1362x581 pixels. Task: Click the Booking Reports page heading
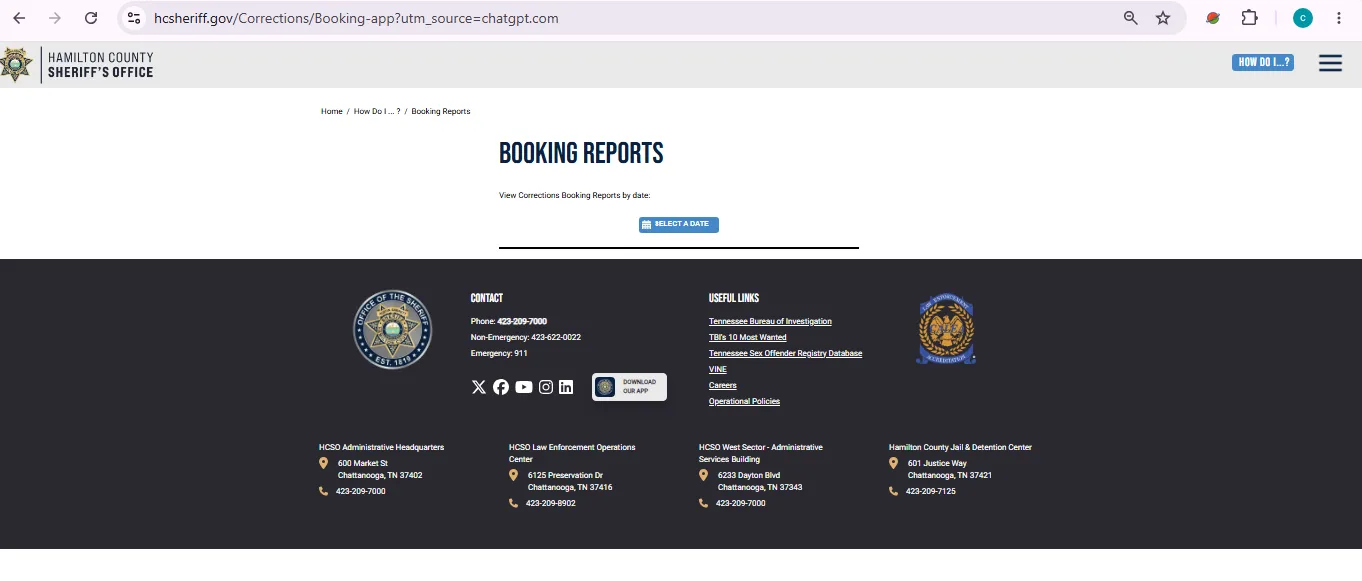pyautogui.click(x=581, y=153)
